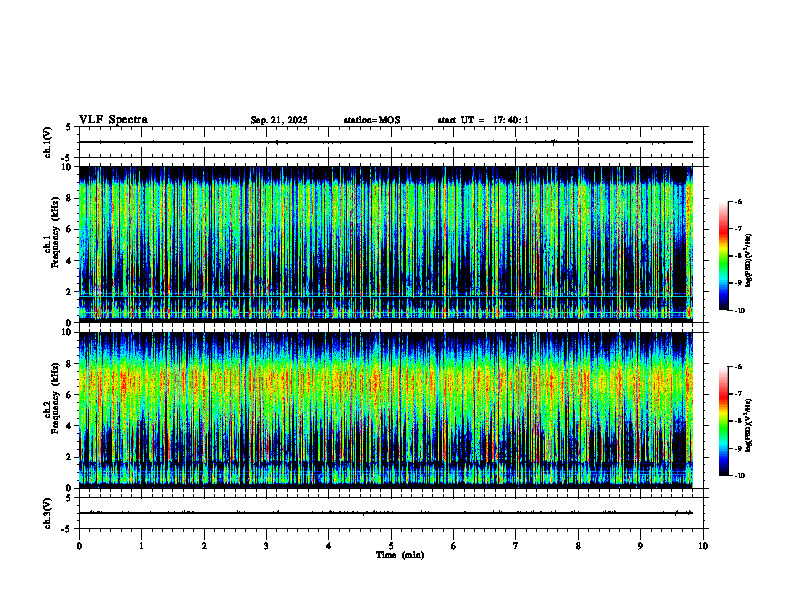Image resolution: width=792 pixels, height=612 pixels.
Task: Click time axis tick label '7'
Action: [x=516, y=546]
